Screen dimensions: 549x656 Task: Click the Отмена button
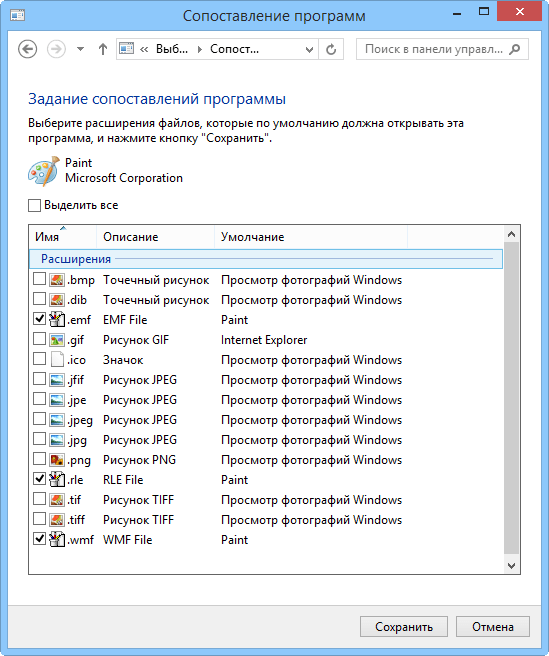point(493,627)
